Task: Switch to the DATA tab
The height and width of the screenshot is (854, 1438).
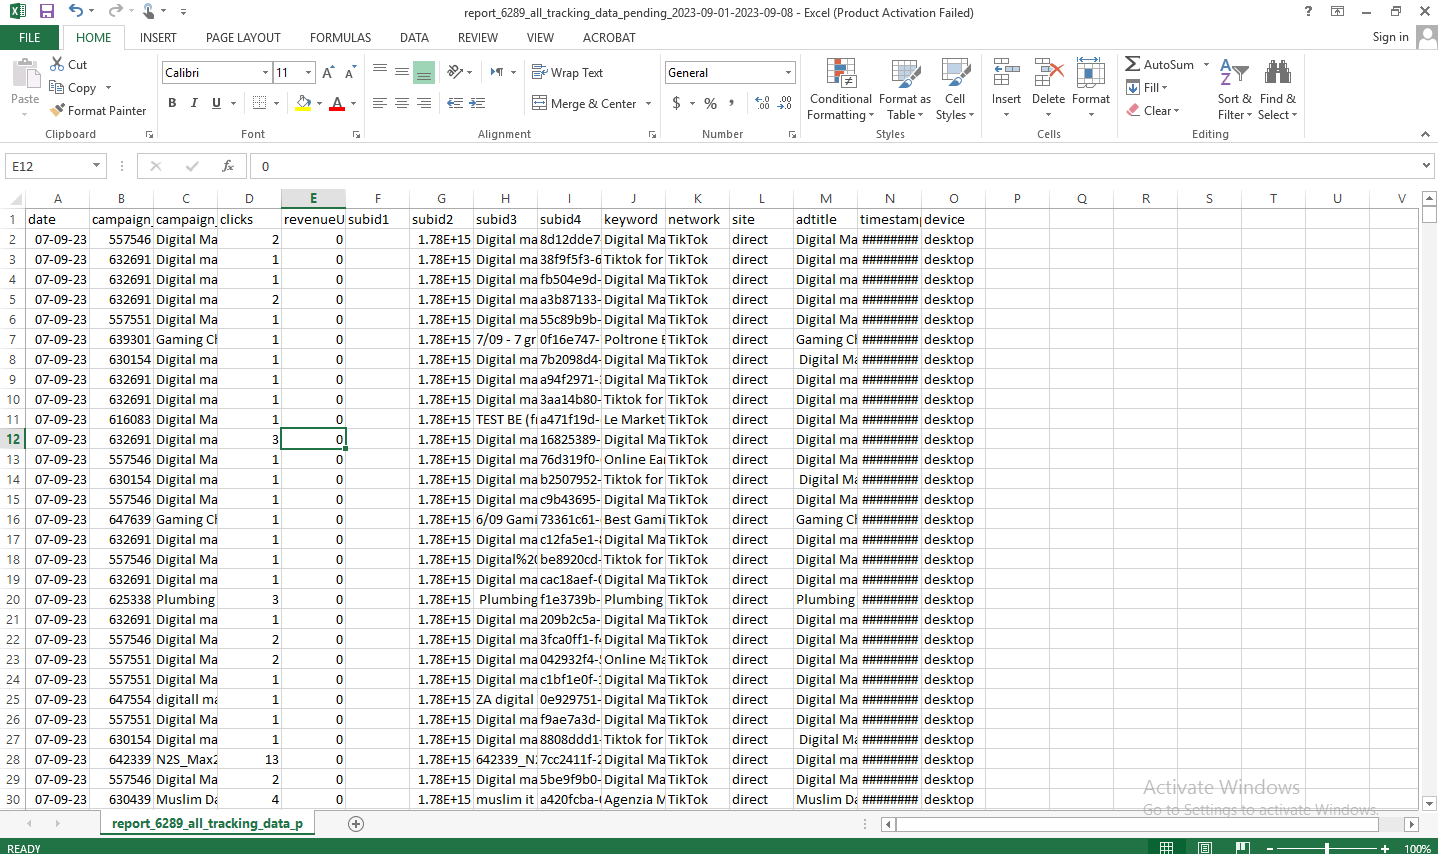Action: 414,38
